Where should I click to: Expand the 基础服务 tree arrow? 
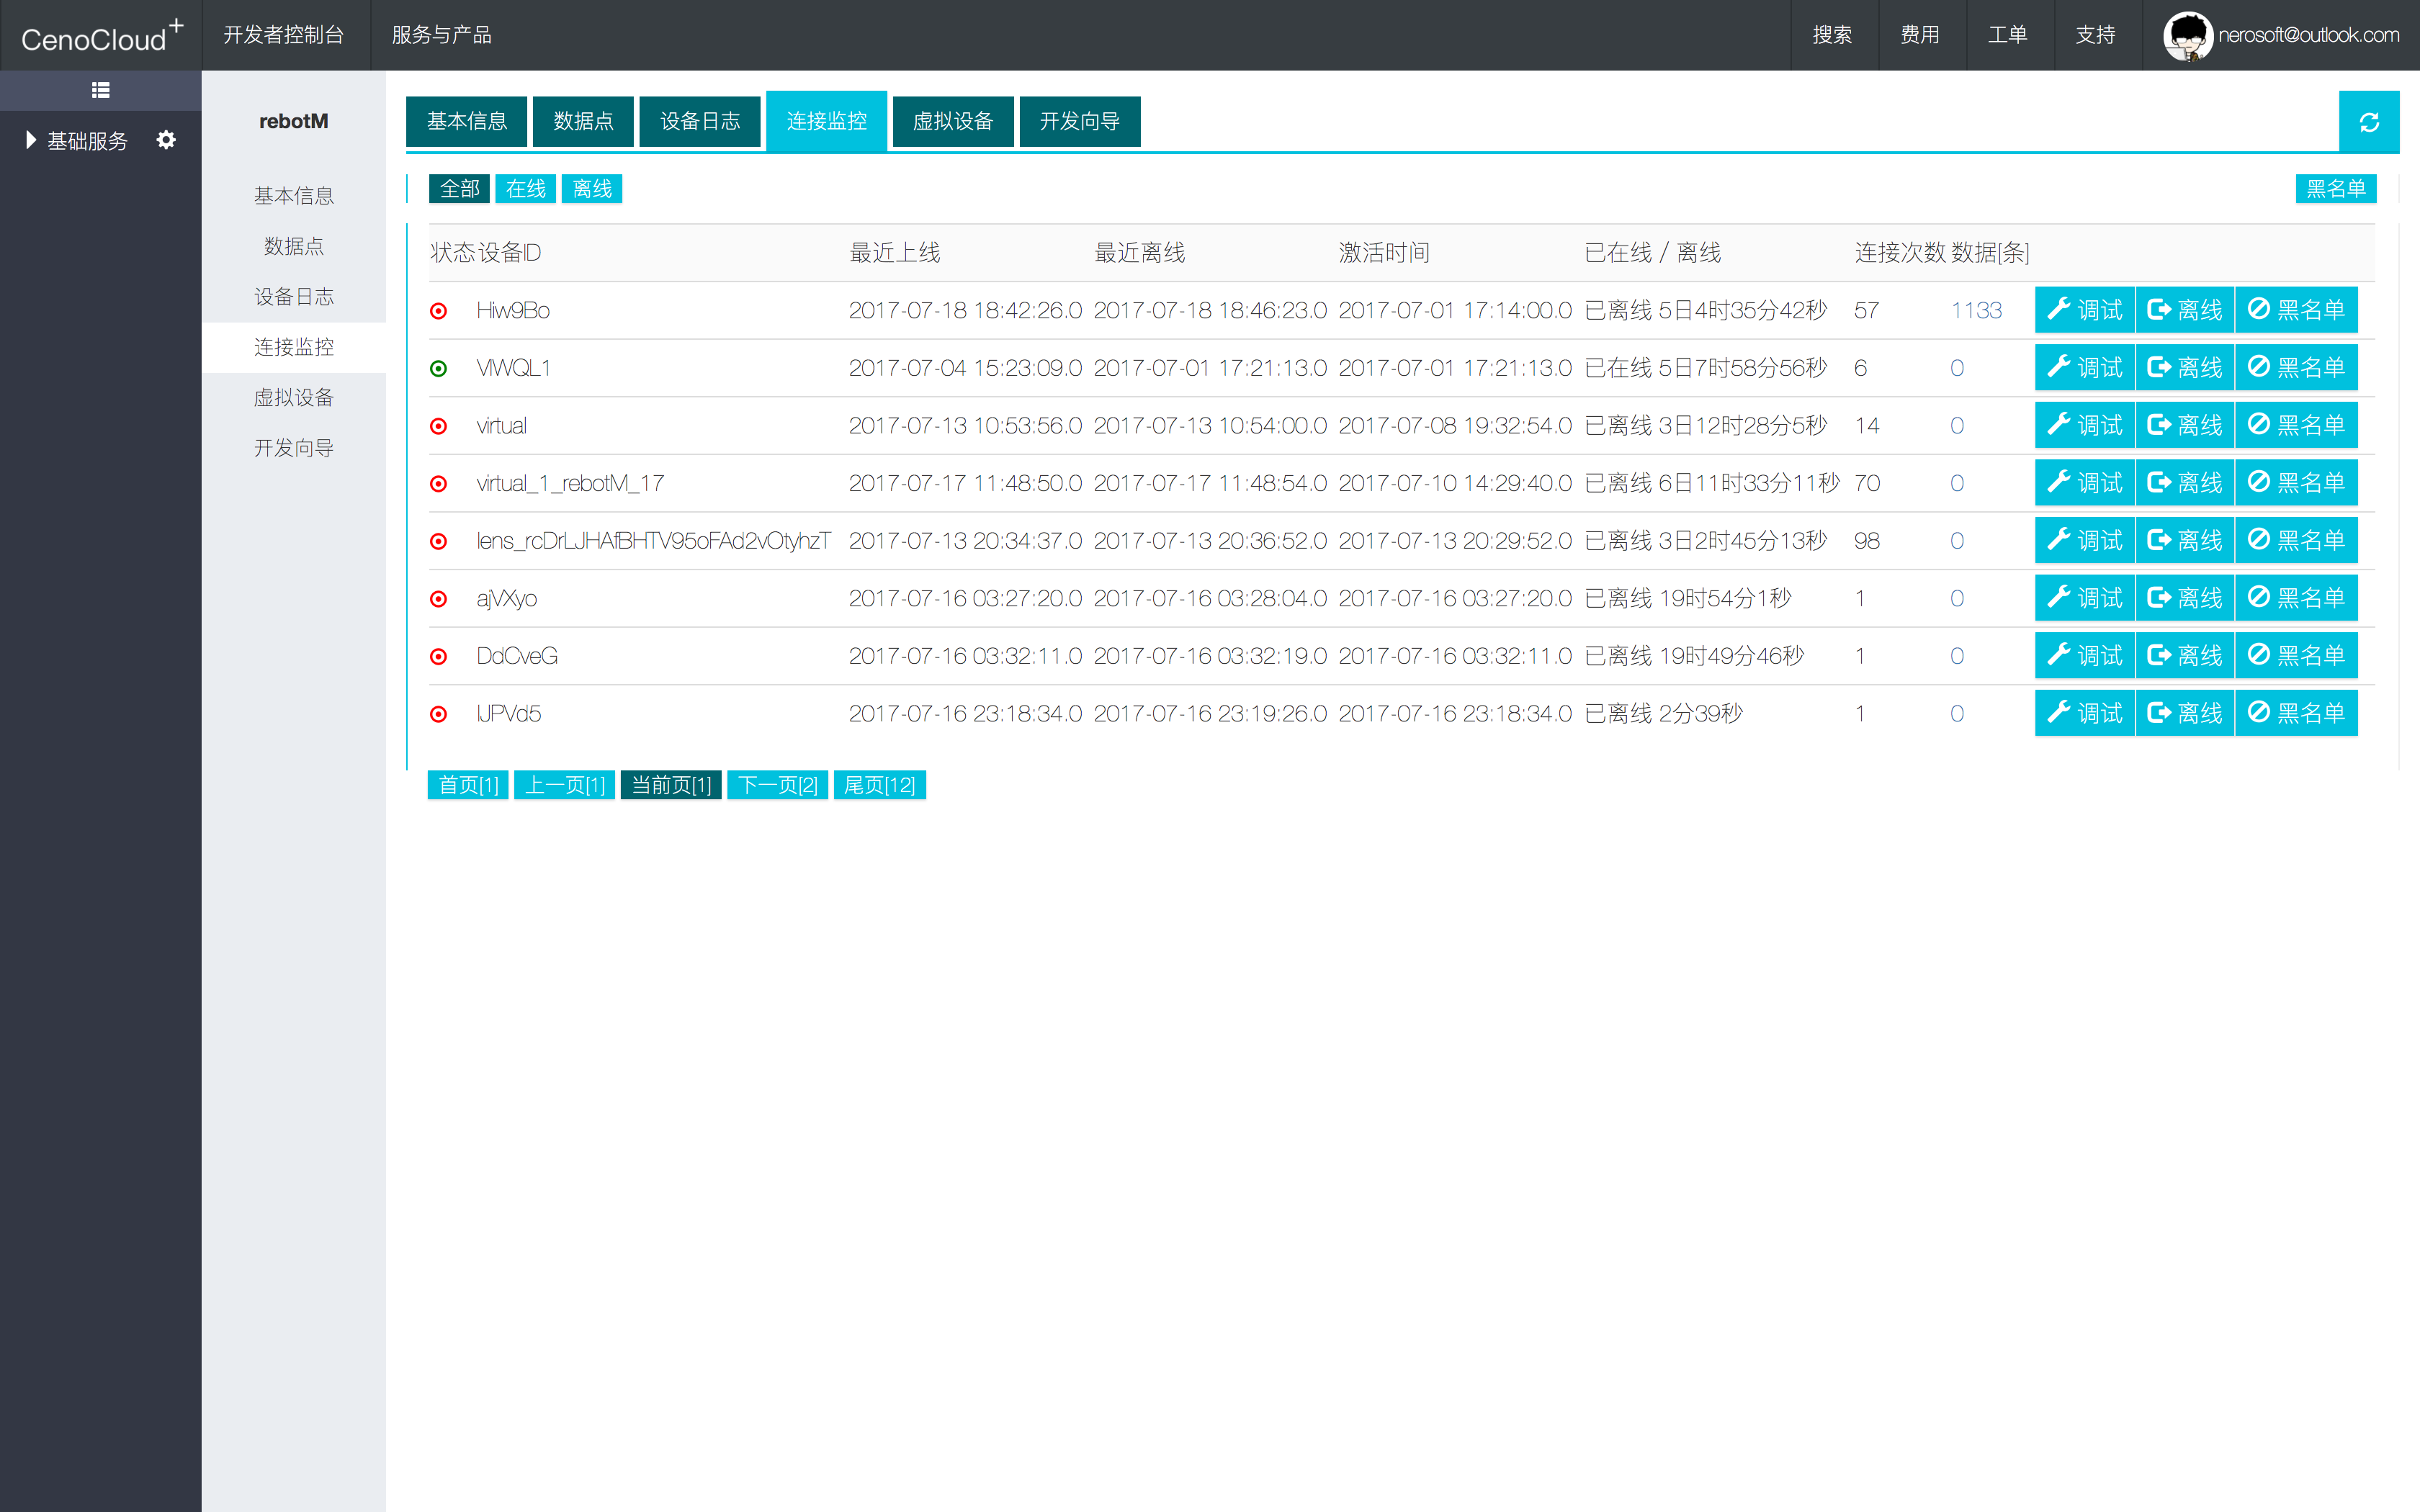[x=31, y=140]
